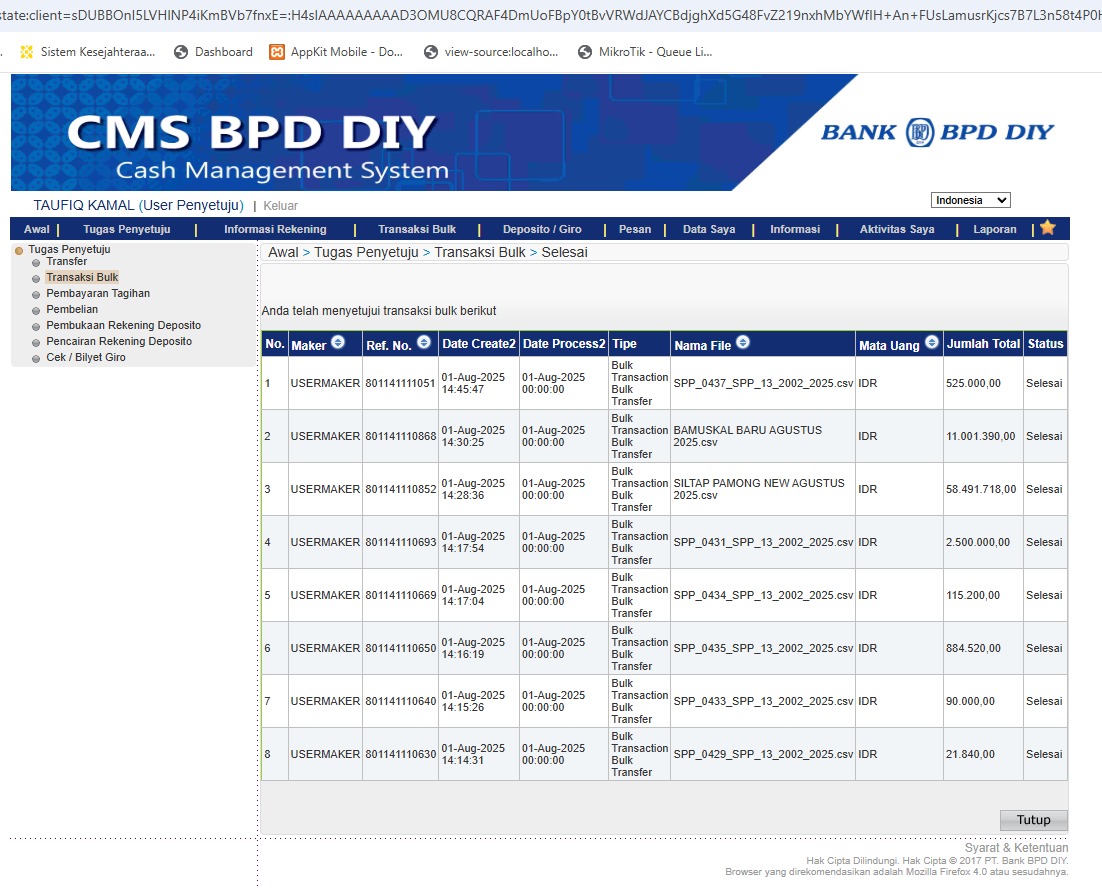Viewport: 1102px width, 888px height.
Task: Open the view-source:localho... bookmark
Action: click(491, 52)
